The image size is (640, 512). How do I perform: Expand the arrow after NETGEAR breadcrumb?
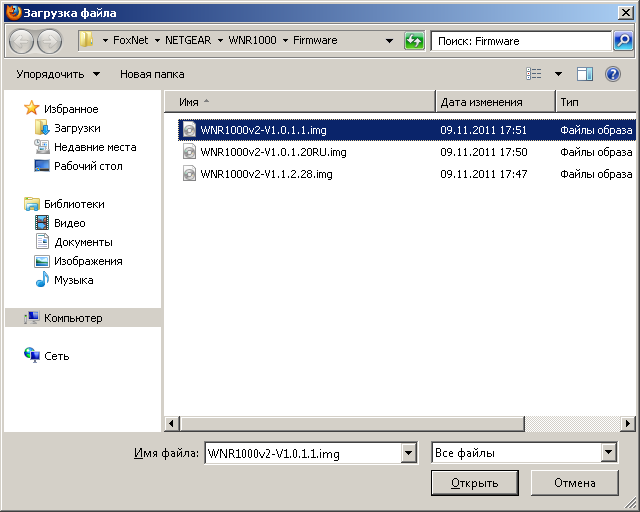(220, 40)
